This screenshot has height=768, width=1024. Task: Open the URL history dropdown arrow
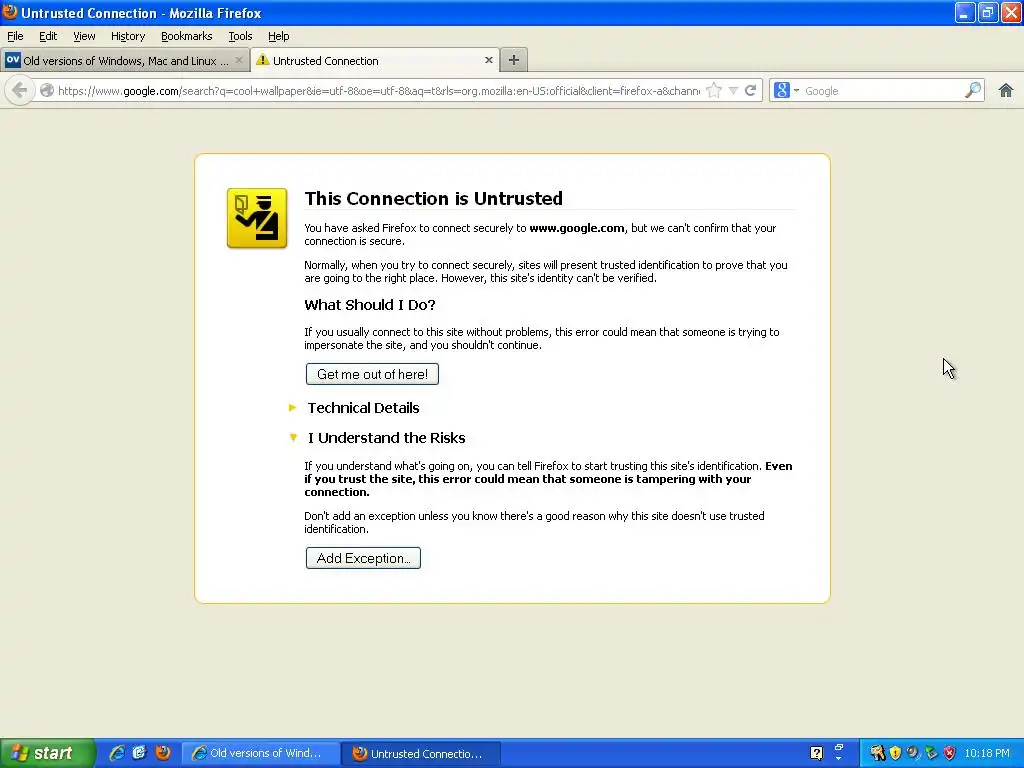click(733, 91)
